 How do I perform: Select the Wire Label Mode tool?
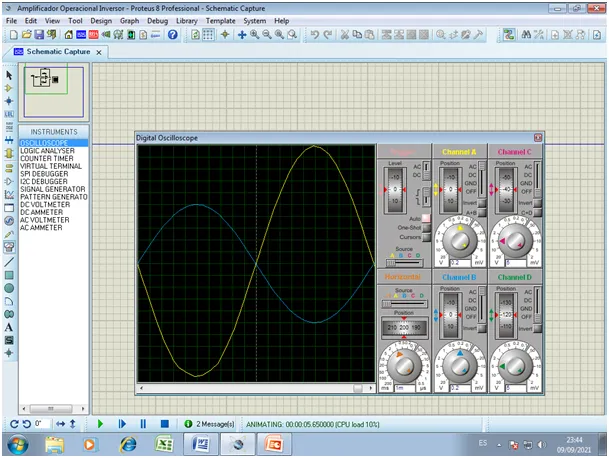pyautogui.click(x=9, y=114)
